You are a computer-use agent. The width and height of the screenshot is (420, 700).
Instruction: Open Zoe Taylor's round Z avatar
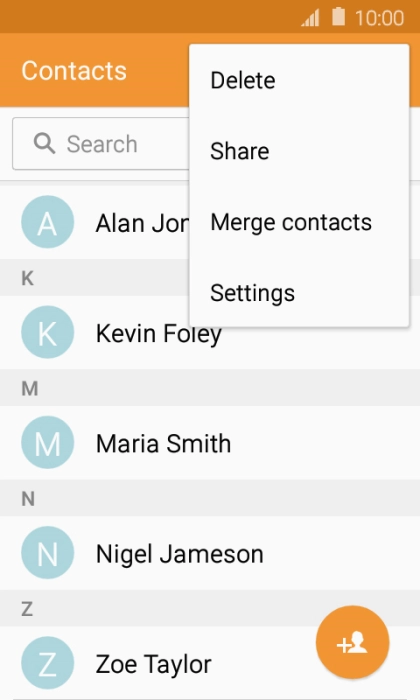47,663
